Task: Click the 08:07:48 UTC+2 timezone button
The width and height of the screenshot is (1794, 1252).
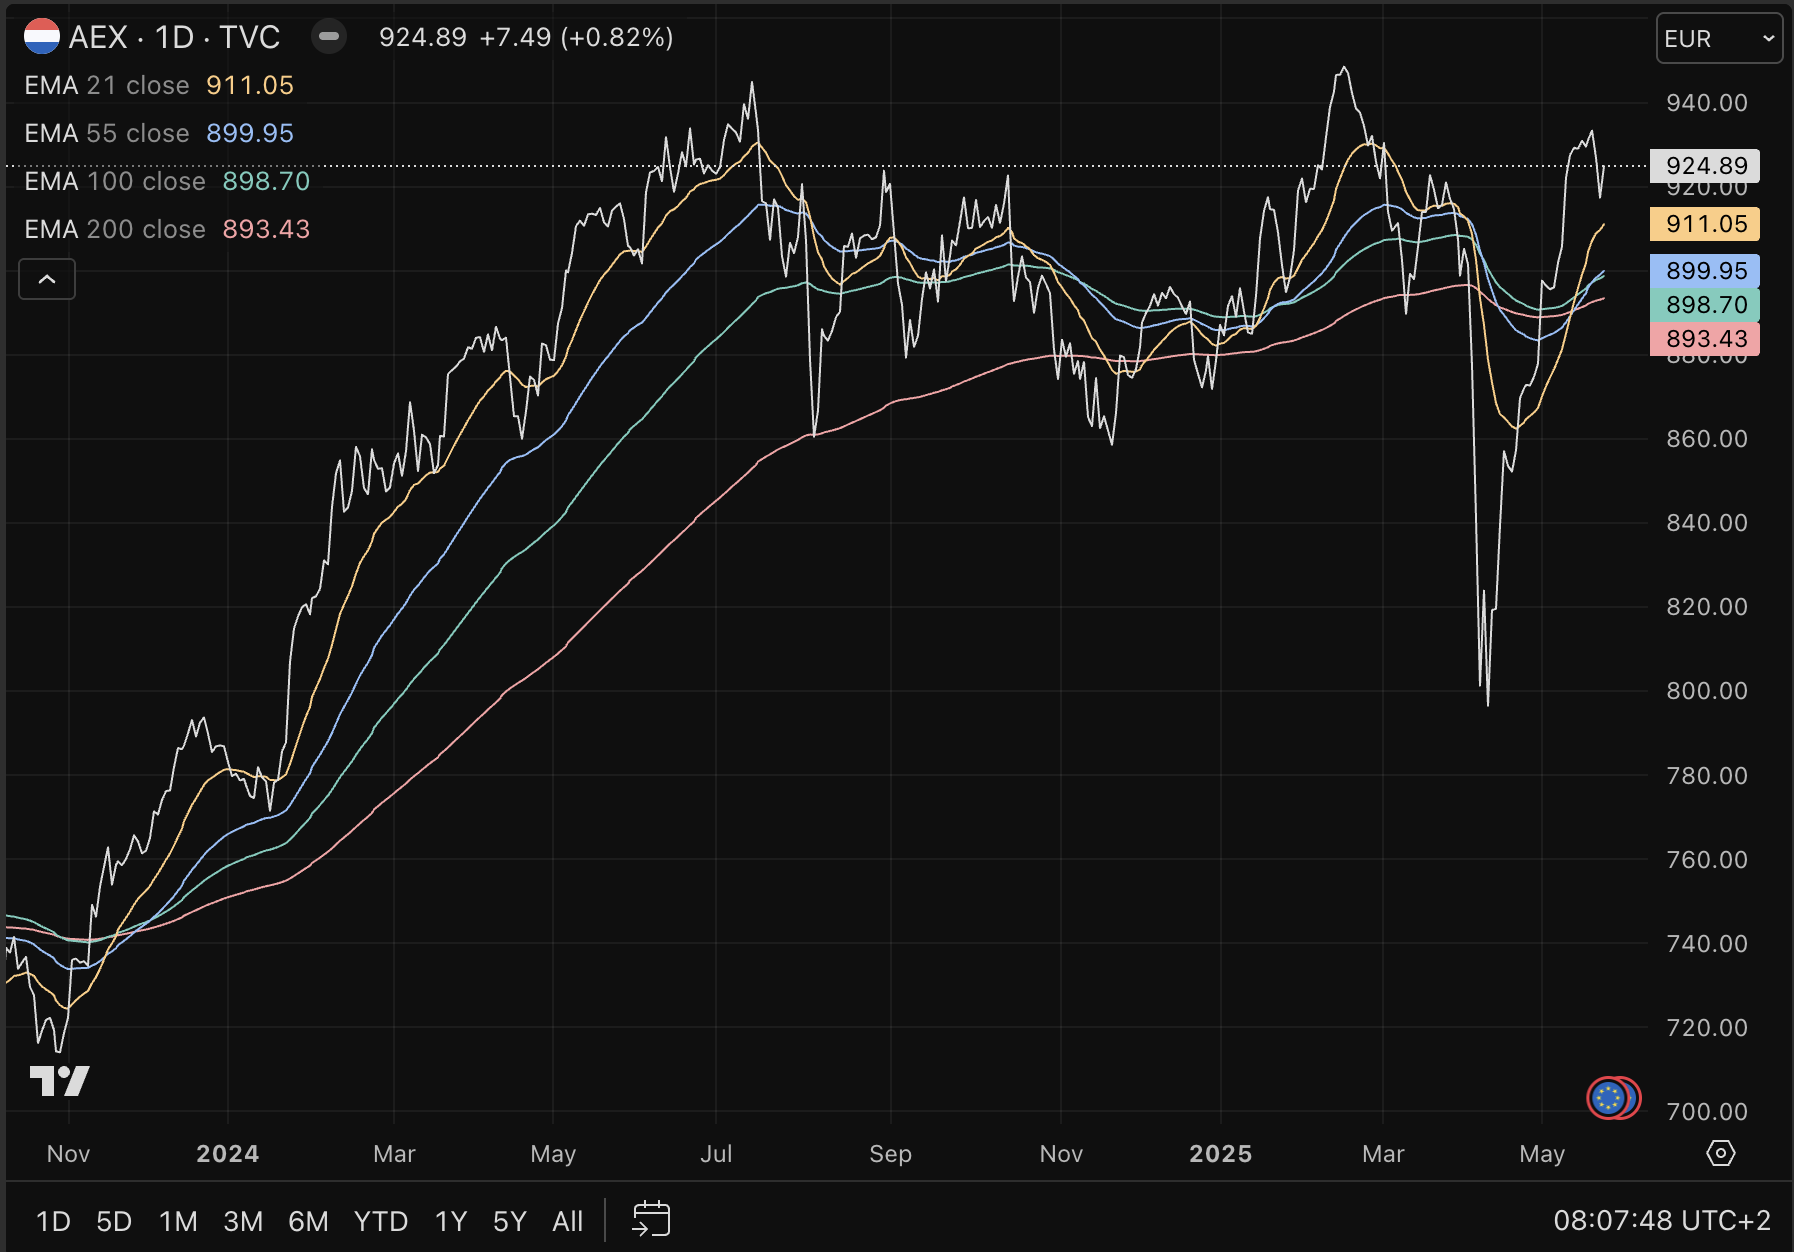Action: (x=1661, y=1220)
